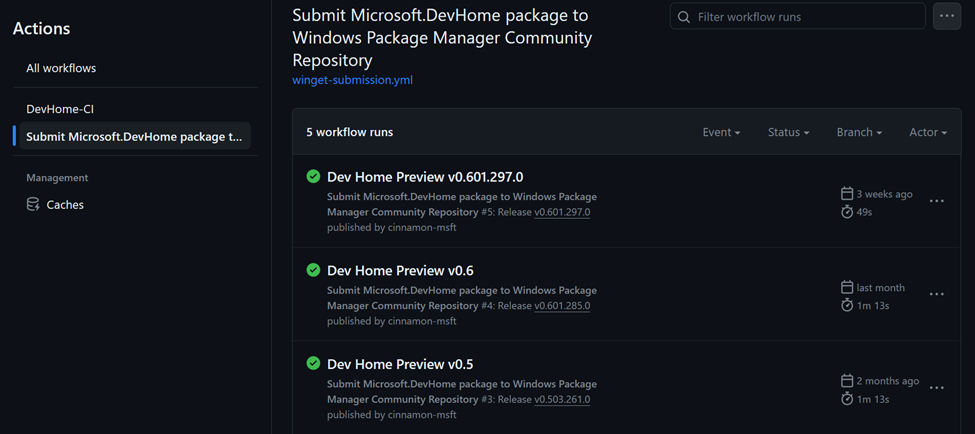The width and height of the screenshot is (975, 434).
Task: Click the 3 weeks ago timestamp
Action: (885, 194)
